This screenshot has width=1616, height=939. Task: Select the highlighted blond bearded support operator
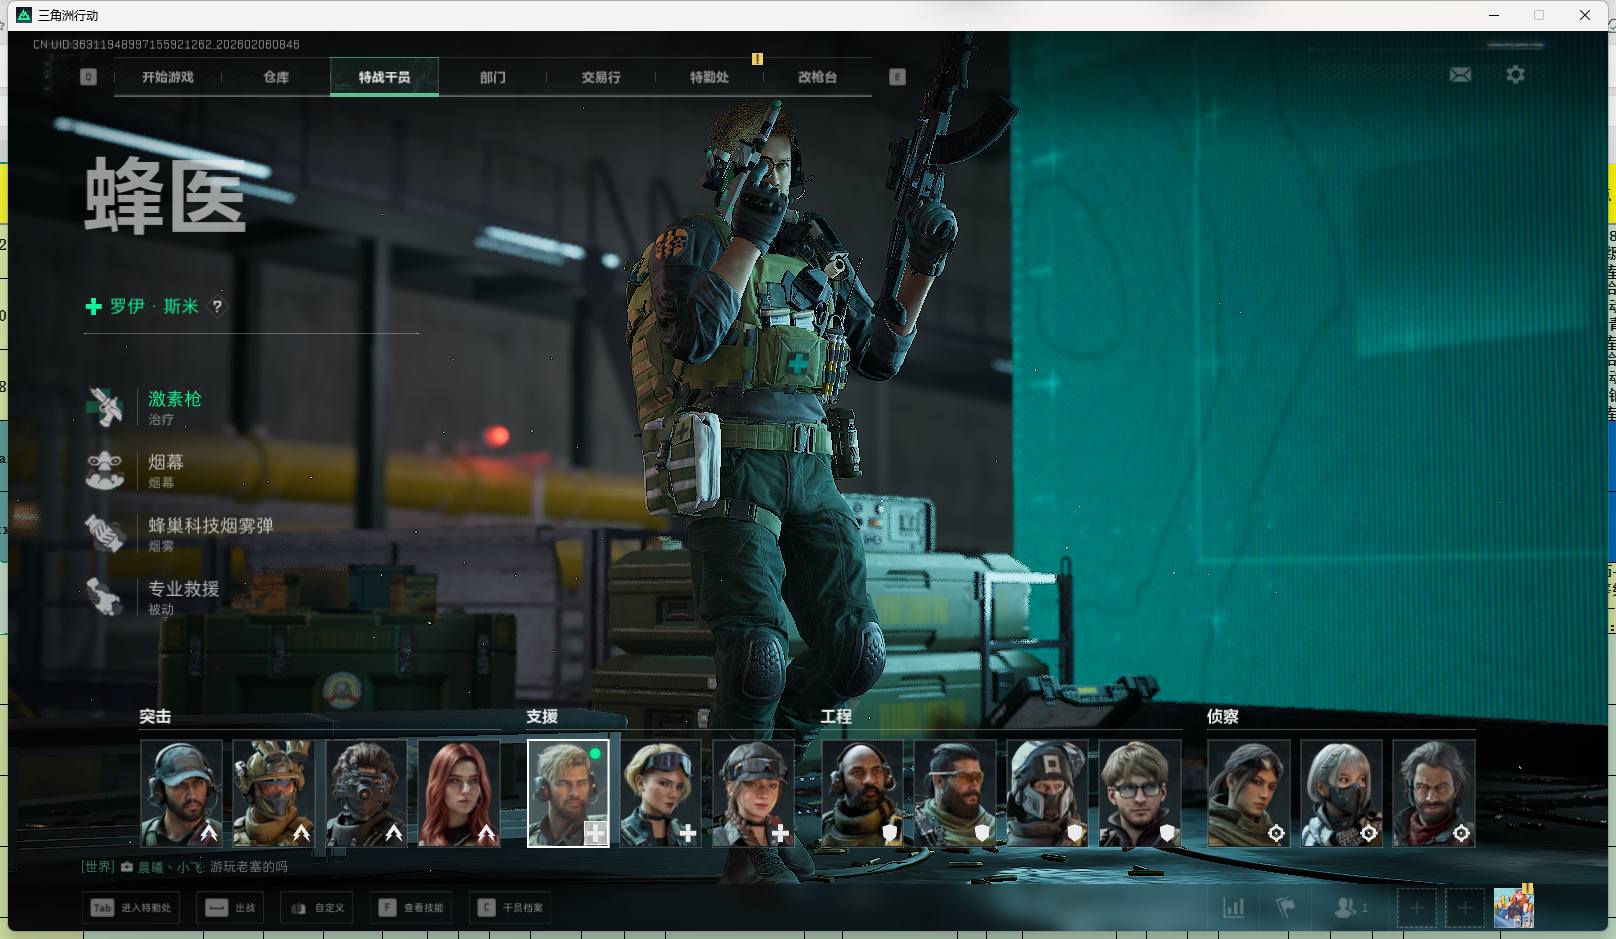pyautogui.click(x=568, y=793)
